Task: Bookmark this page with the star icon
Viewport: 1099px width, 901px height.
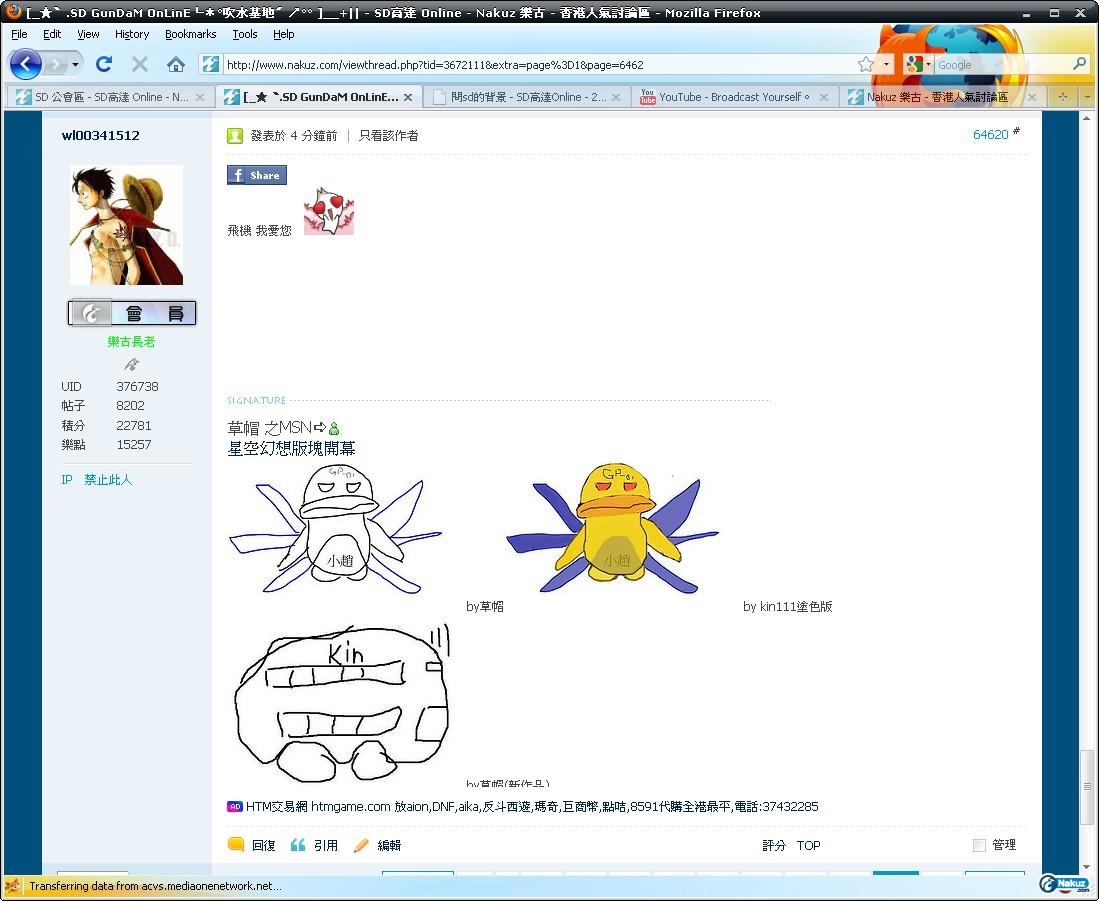Action: click(x=866, y=64)
